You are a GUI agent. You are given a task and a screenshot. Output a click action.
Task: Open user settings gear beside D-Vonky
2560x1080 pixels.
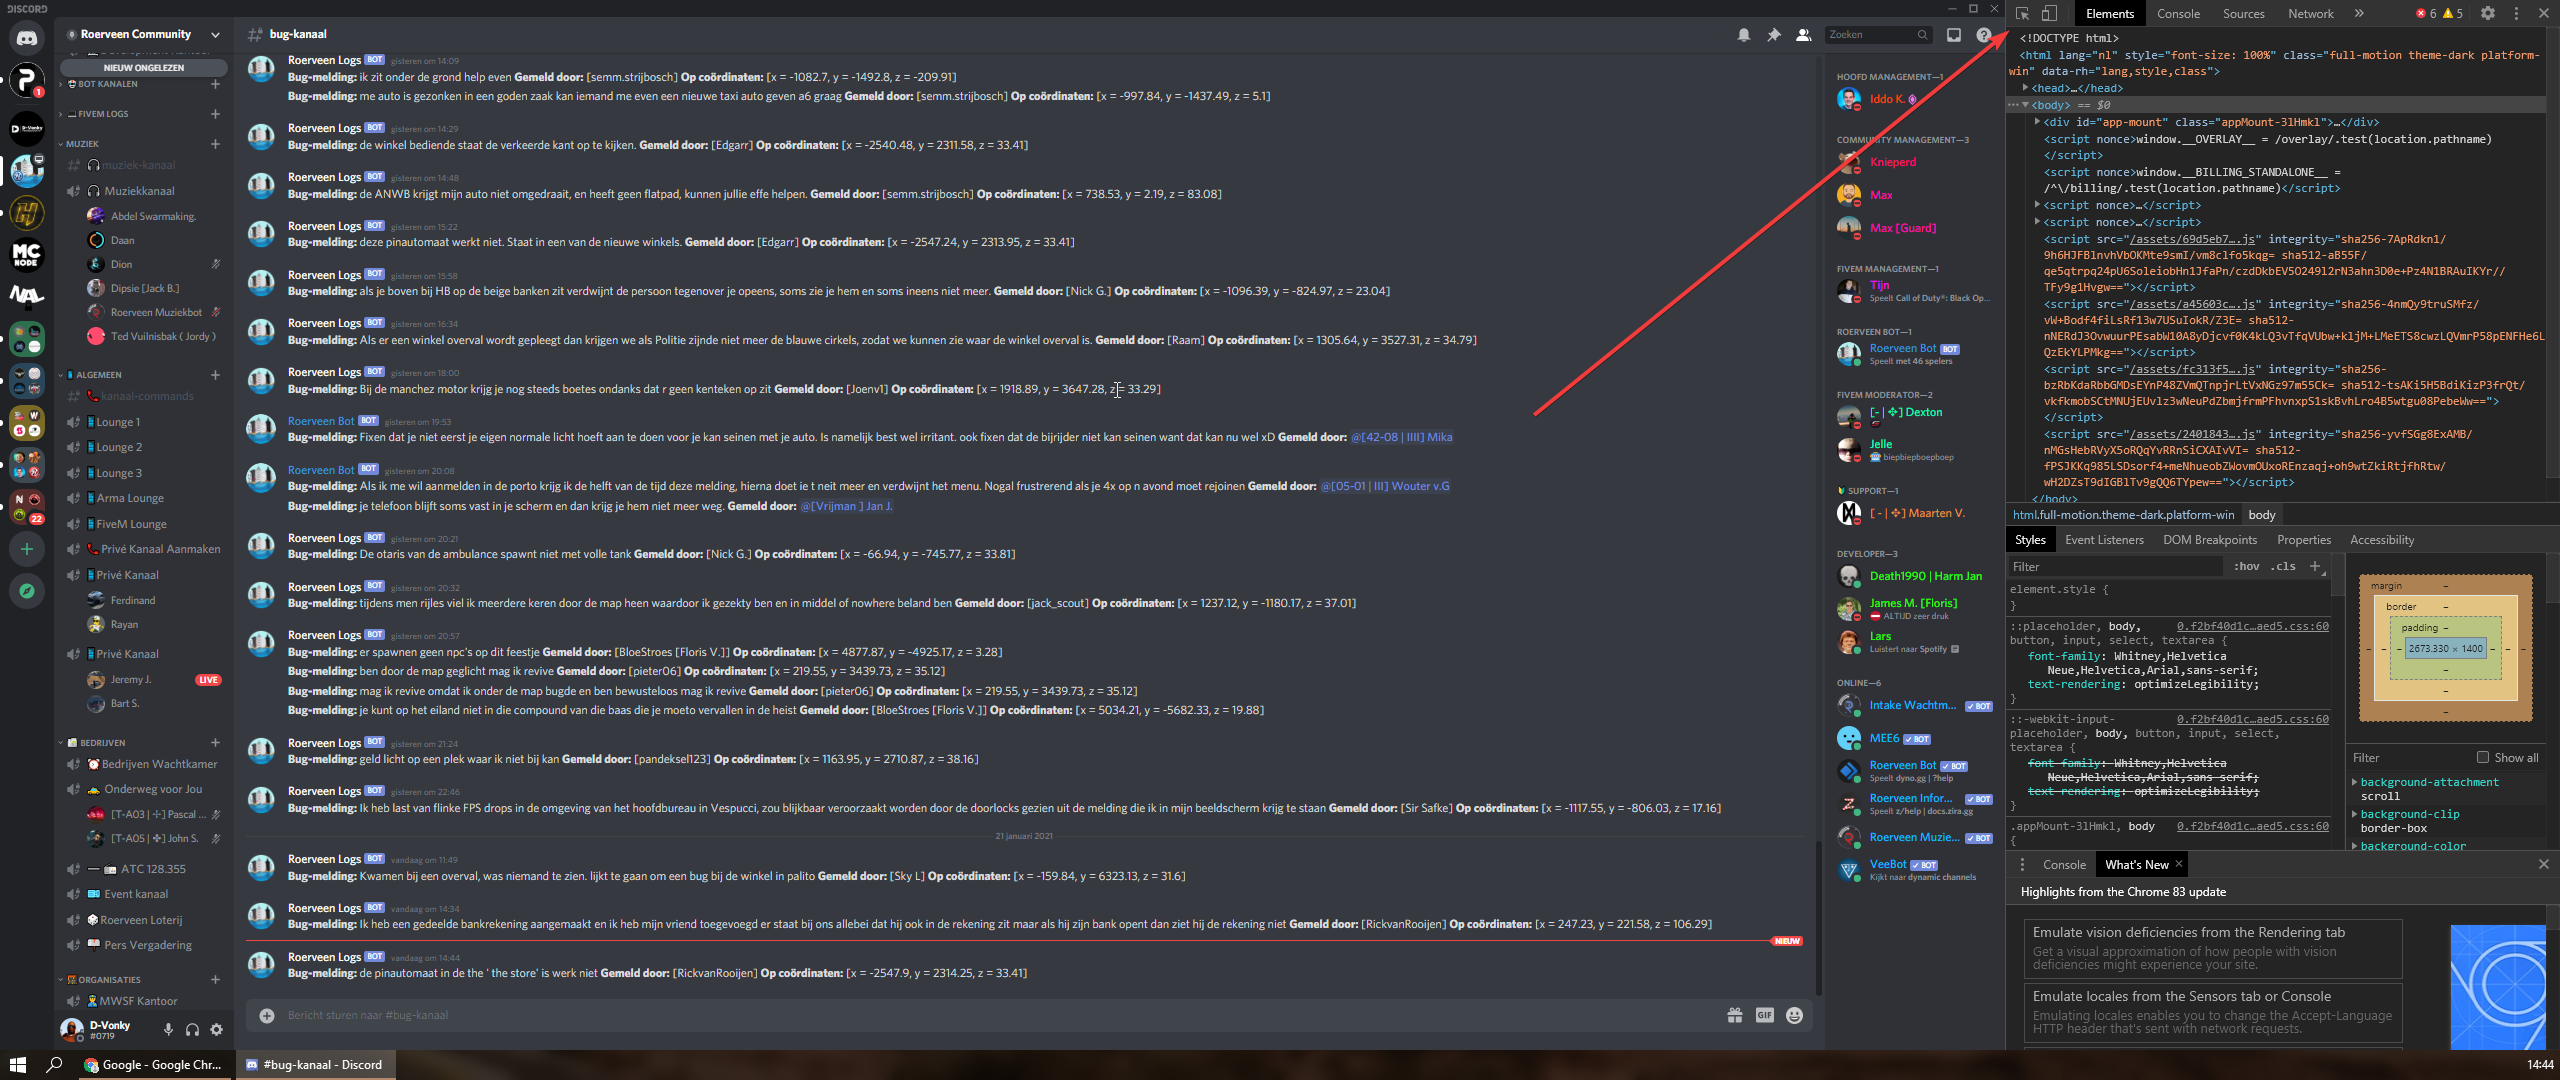click(216, 1029)
